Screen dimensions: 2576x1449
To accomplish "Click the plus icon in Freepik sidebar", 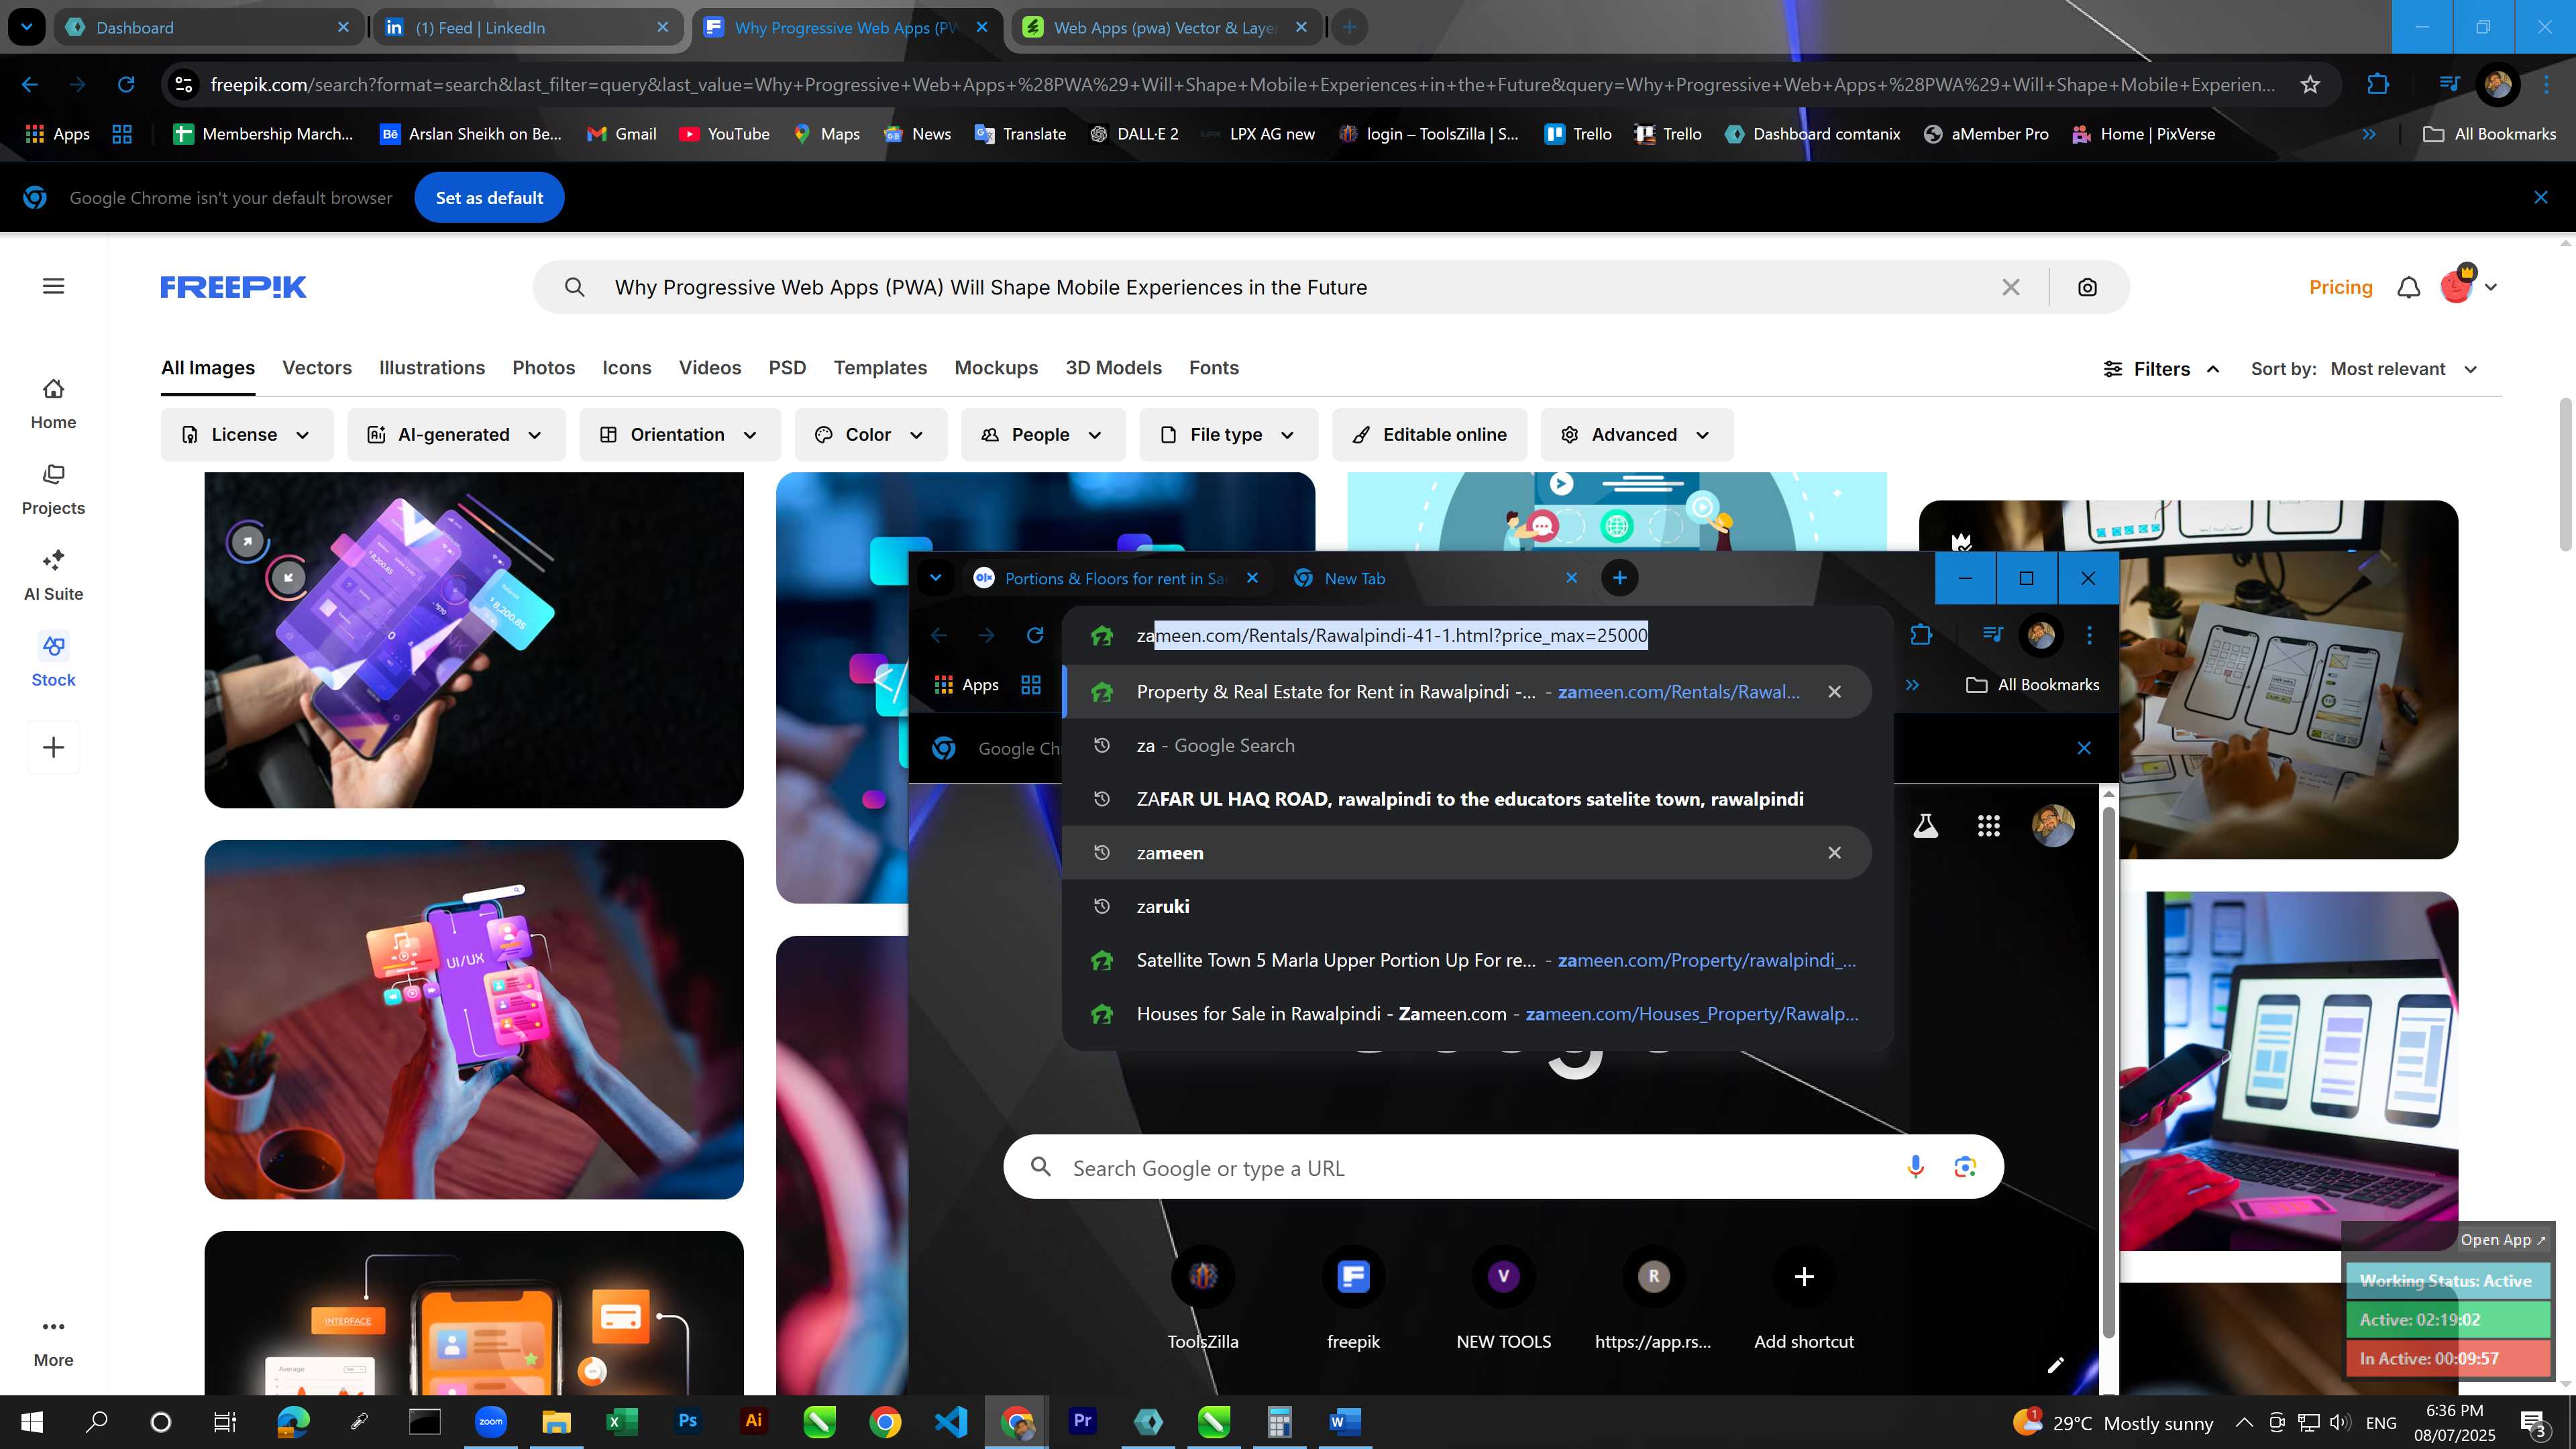I will point(53,747).
